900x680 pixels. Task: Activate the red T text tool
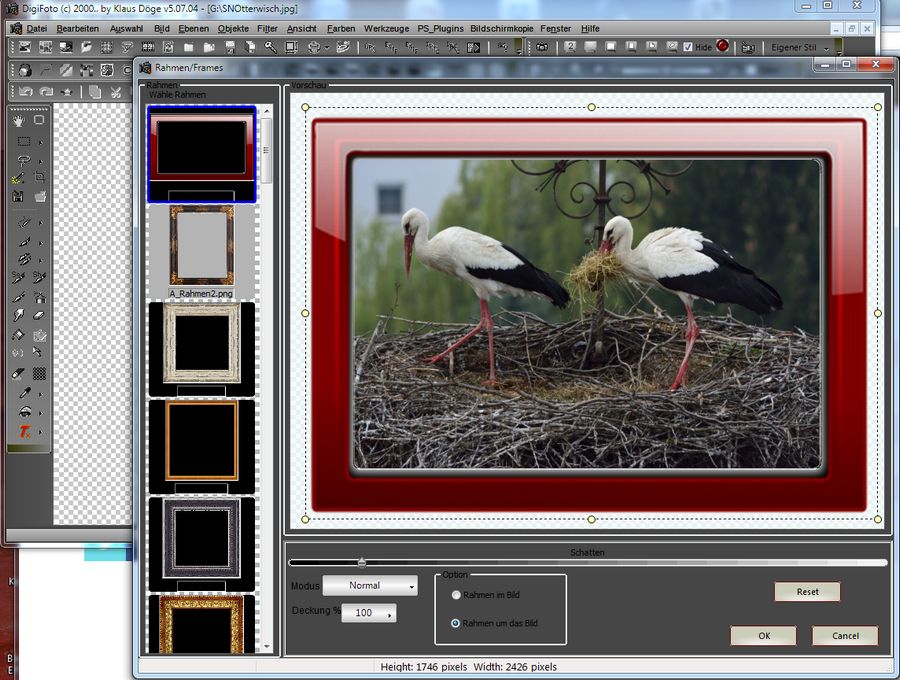pos(23,431)
